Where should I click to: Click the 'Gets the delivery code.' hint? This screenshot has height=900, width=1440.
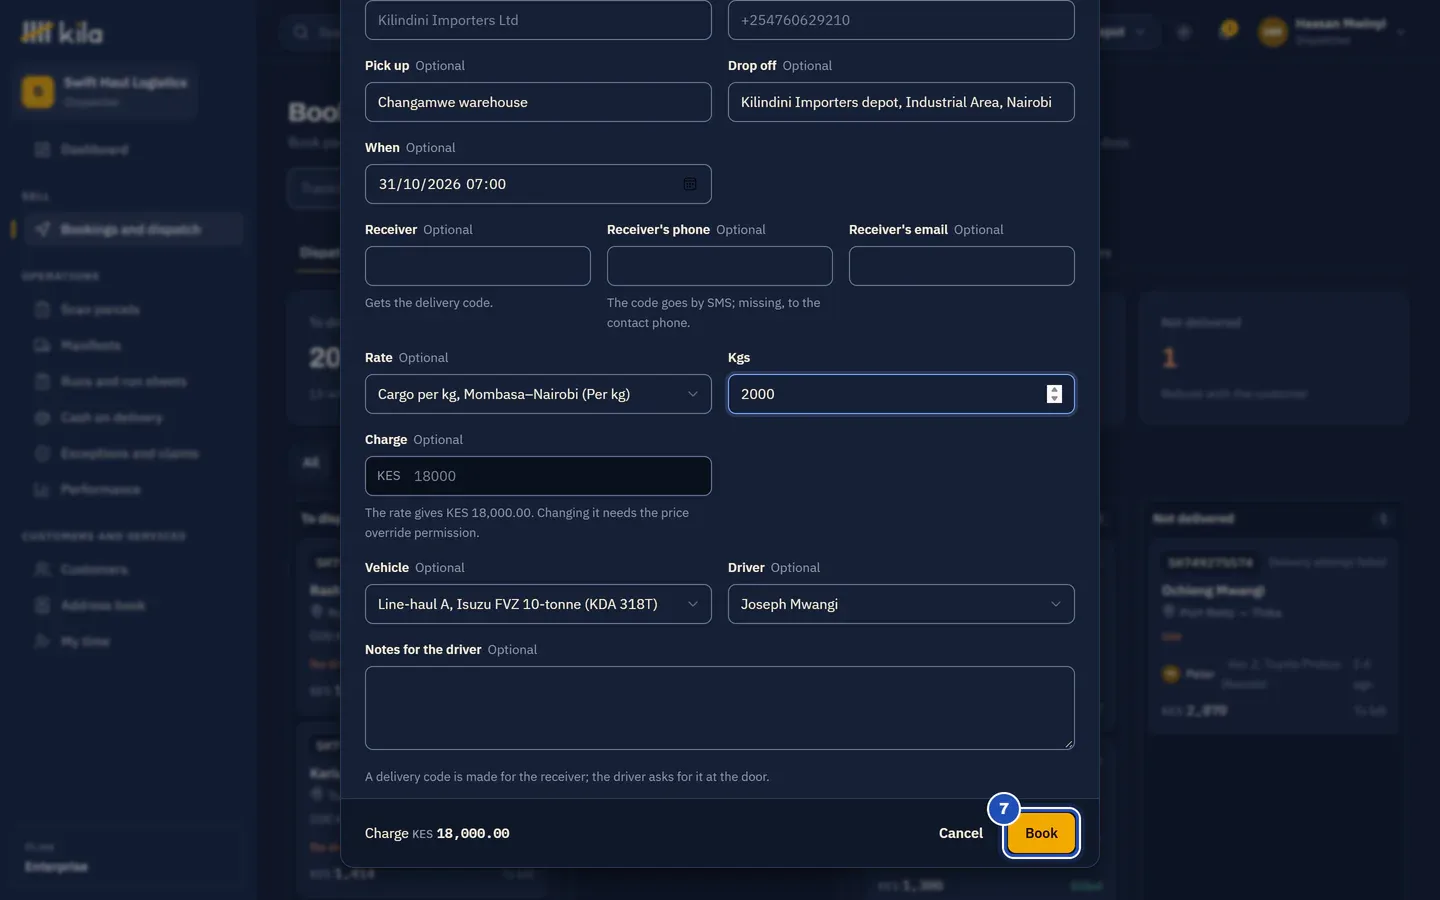429,303
